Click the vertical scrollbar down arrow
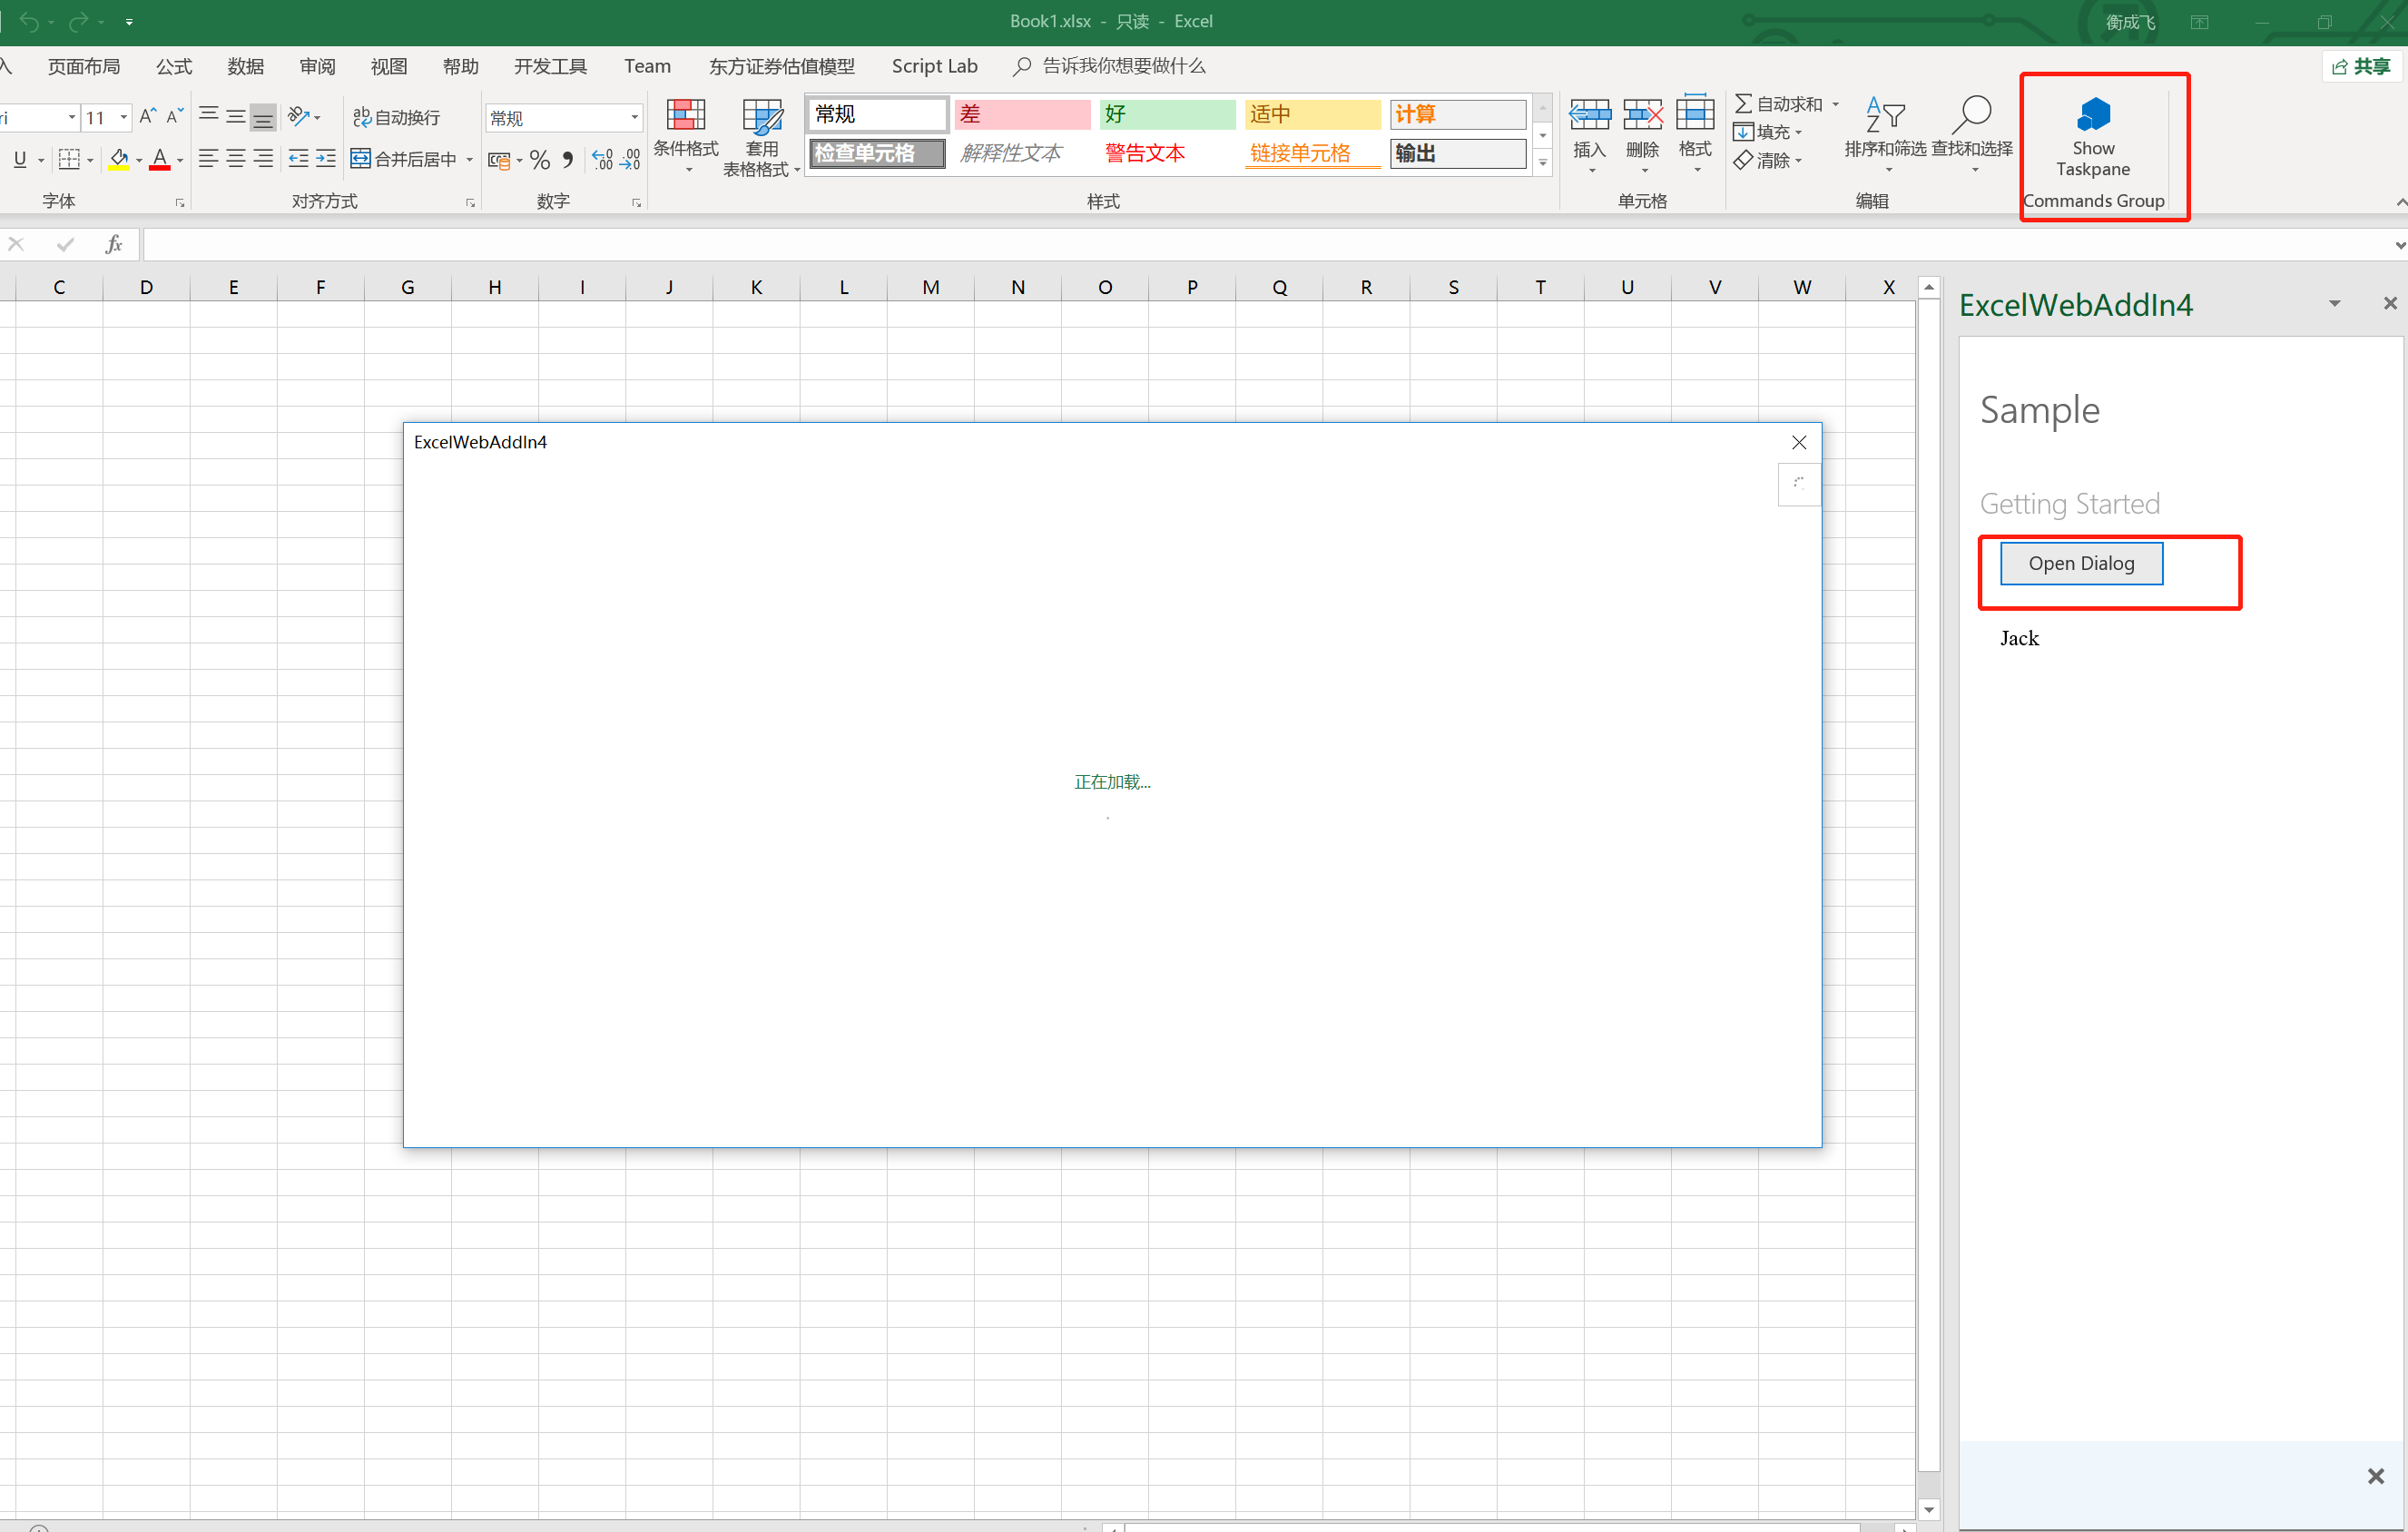Screen dimensions: 2408x1532 click(1929, 1509)
